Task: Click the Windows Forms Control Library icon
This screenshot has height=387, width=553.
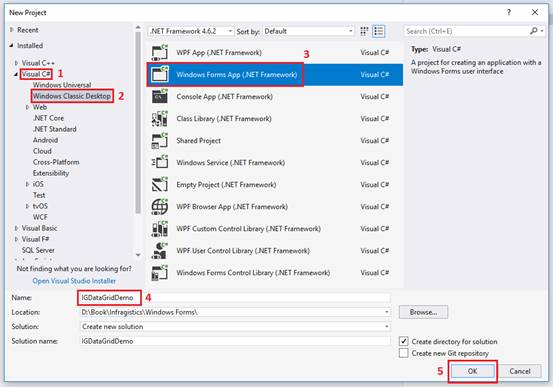Action: click(160, 273)
